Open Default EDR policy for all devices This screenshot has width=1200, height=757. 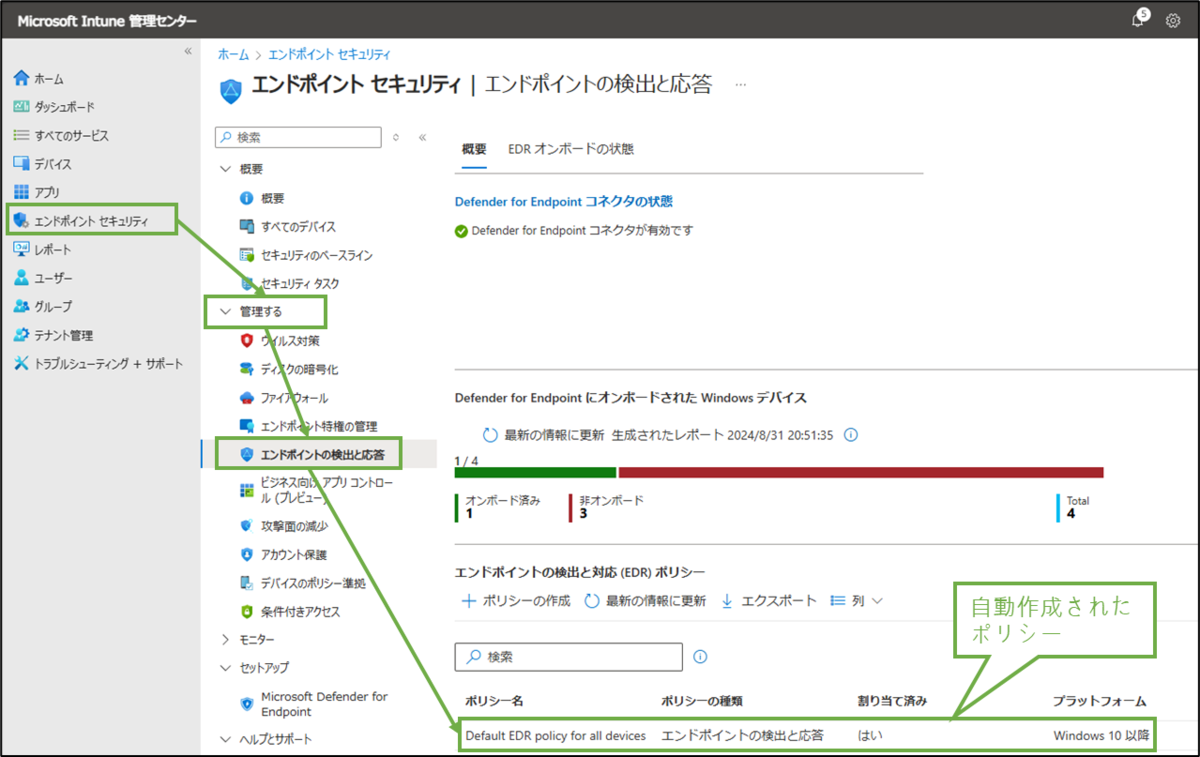(555, 735)
